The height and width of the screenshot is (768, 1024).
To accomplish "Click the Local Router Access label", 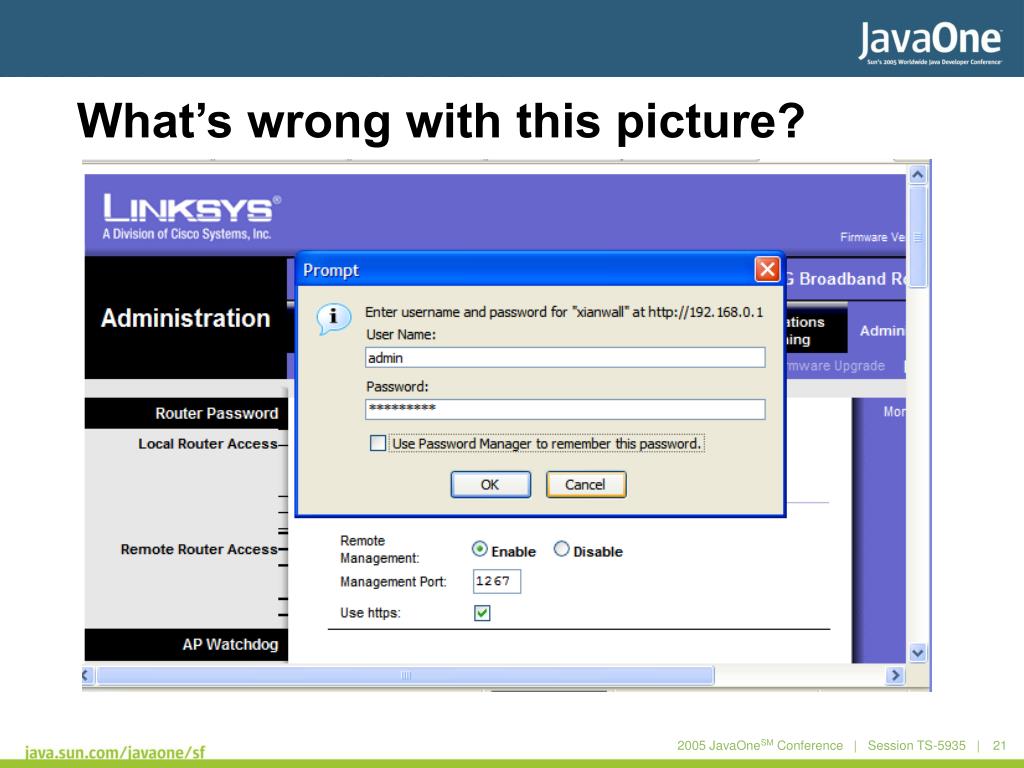I will tap(208, 443).
